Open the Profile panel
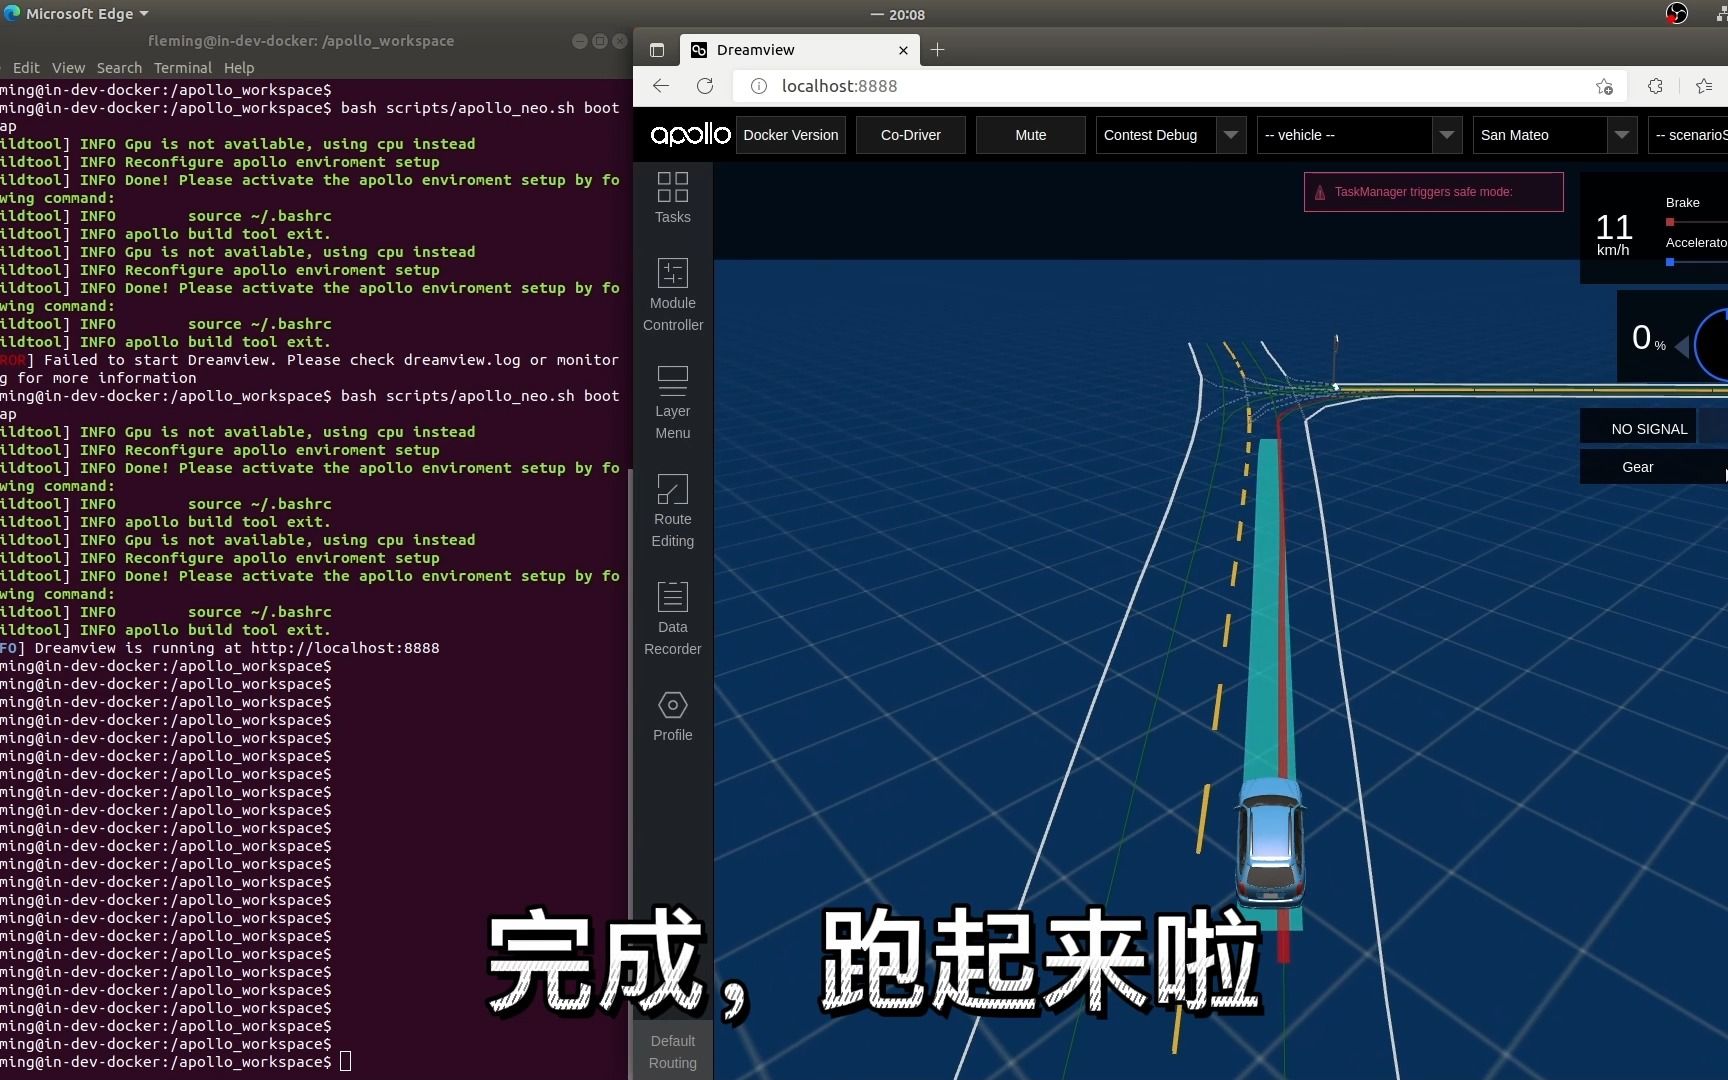Image resolution: width=1728 pixels, height=1080 pixels. pos(672,716)
